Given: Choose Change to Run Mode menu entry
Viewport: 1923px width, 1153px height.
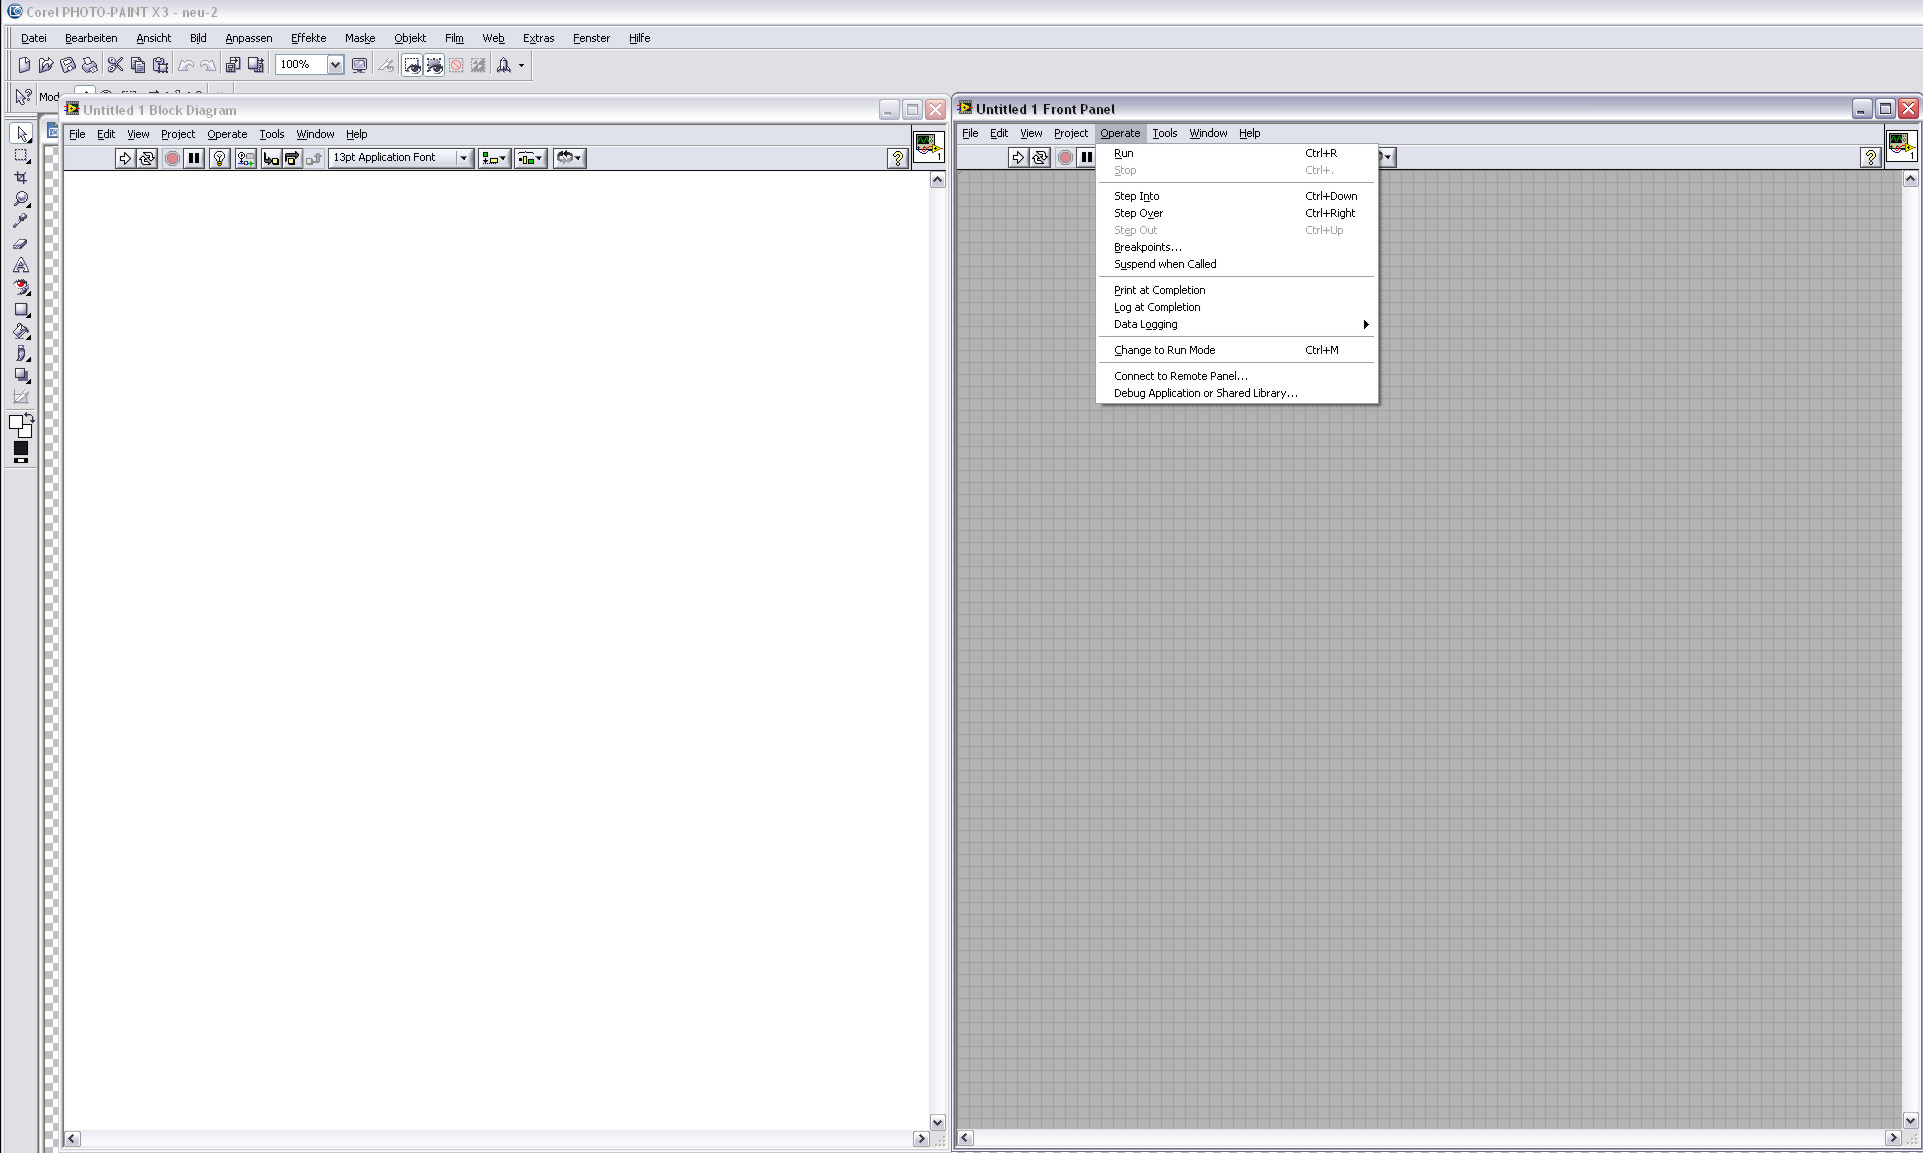Looking at the screenshot, I should click(x=1164, y=350).
